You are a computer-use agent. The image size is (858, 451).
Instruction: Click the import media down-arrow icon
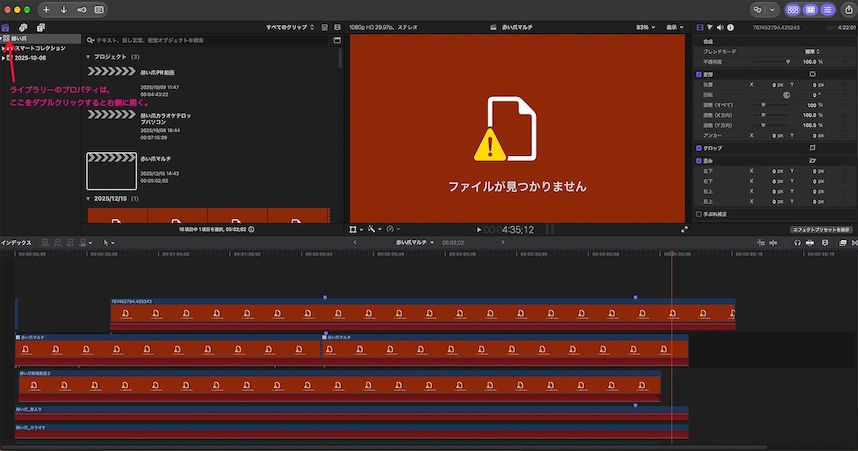(64, 9)
